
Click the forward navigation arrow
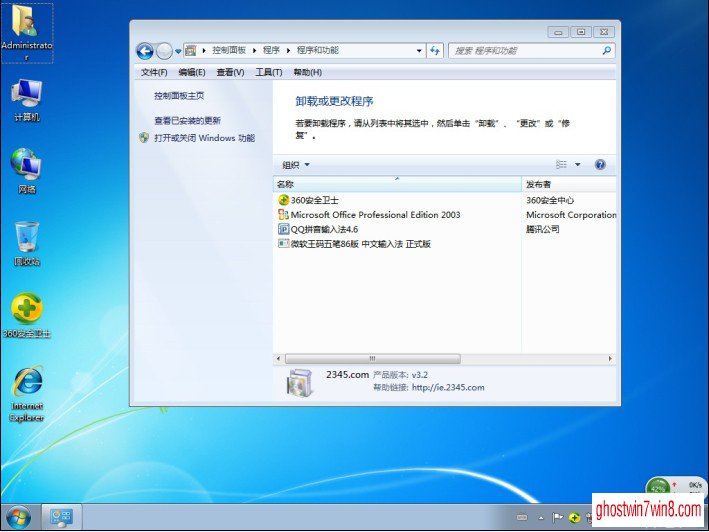164,51
